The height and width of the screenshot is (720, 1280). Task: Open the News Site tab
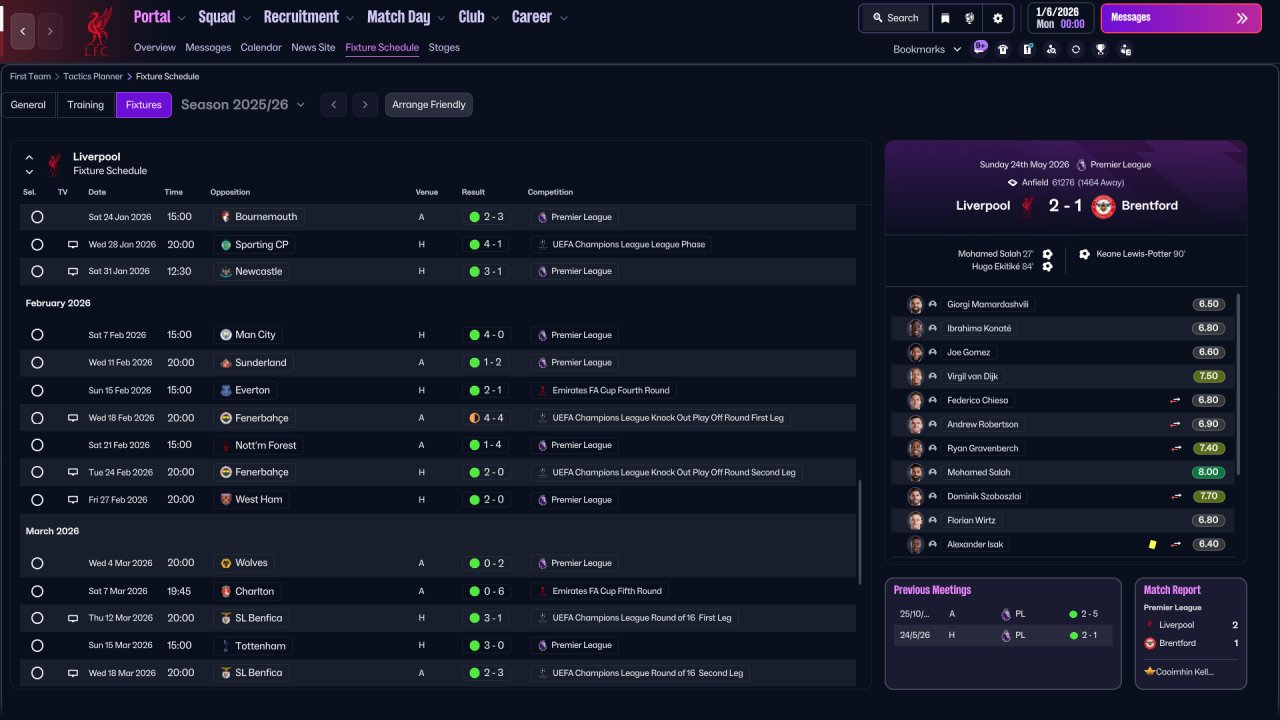point(313,47)
